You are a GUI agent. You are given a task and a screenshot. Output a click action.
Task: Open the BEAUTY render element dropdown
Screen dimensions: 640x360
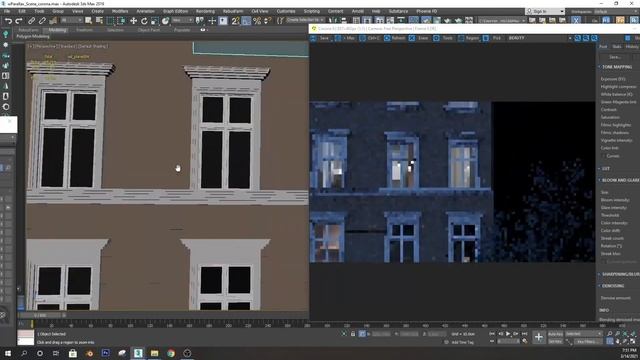click(540, 38)
